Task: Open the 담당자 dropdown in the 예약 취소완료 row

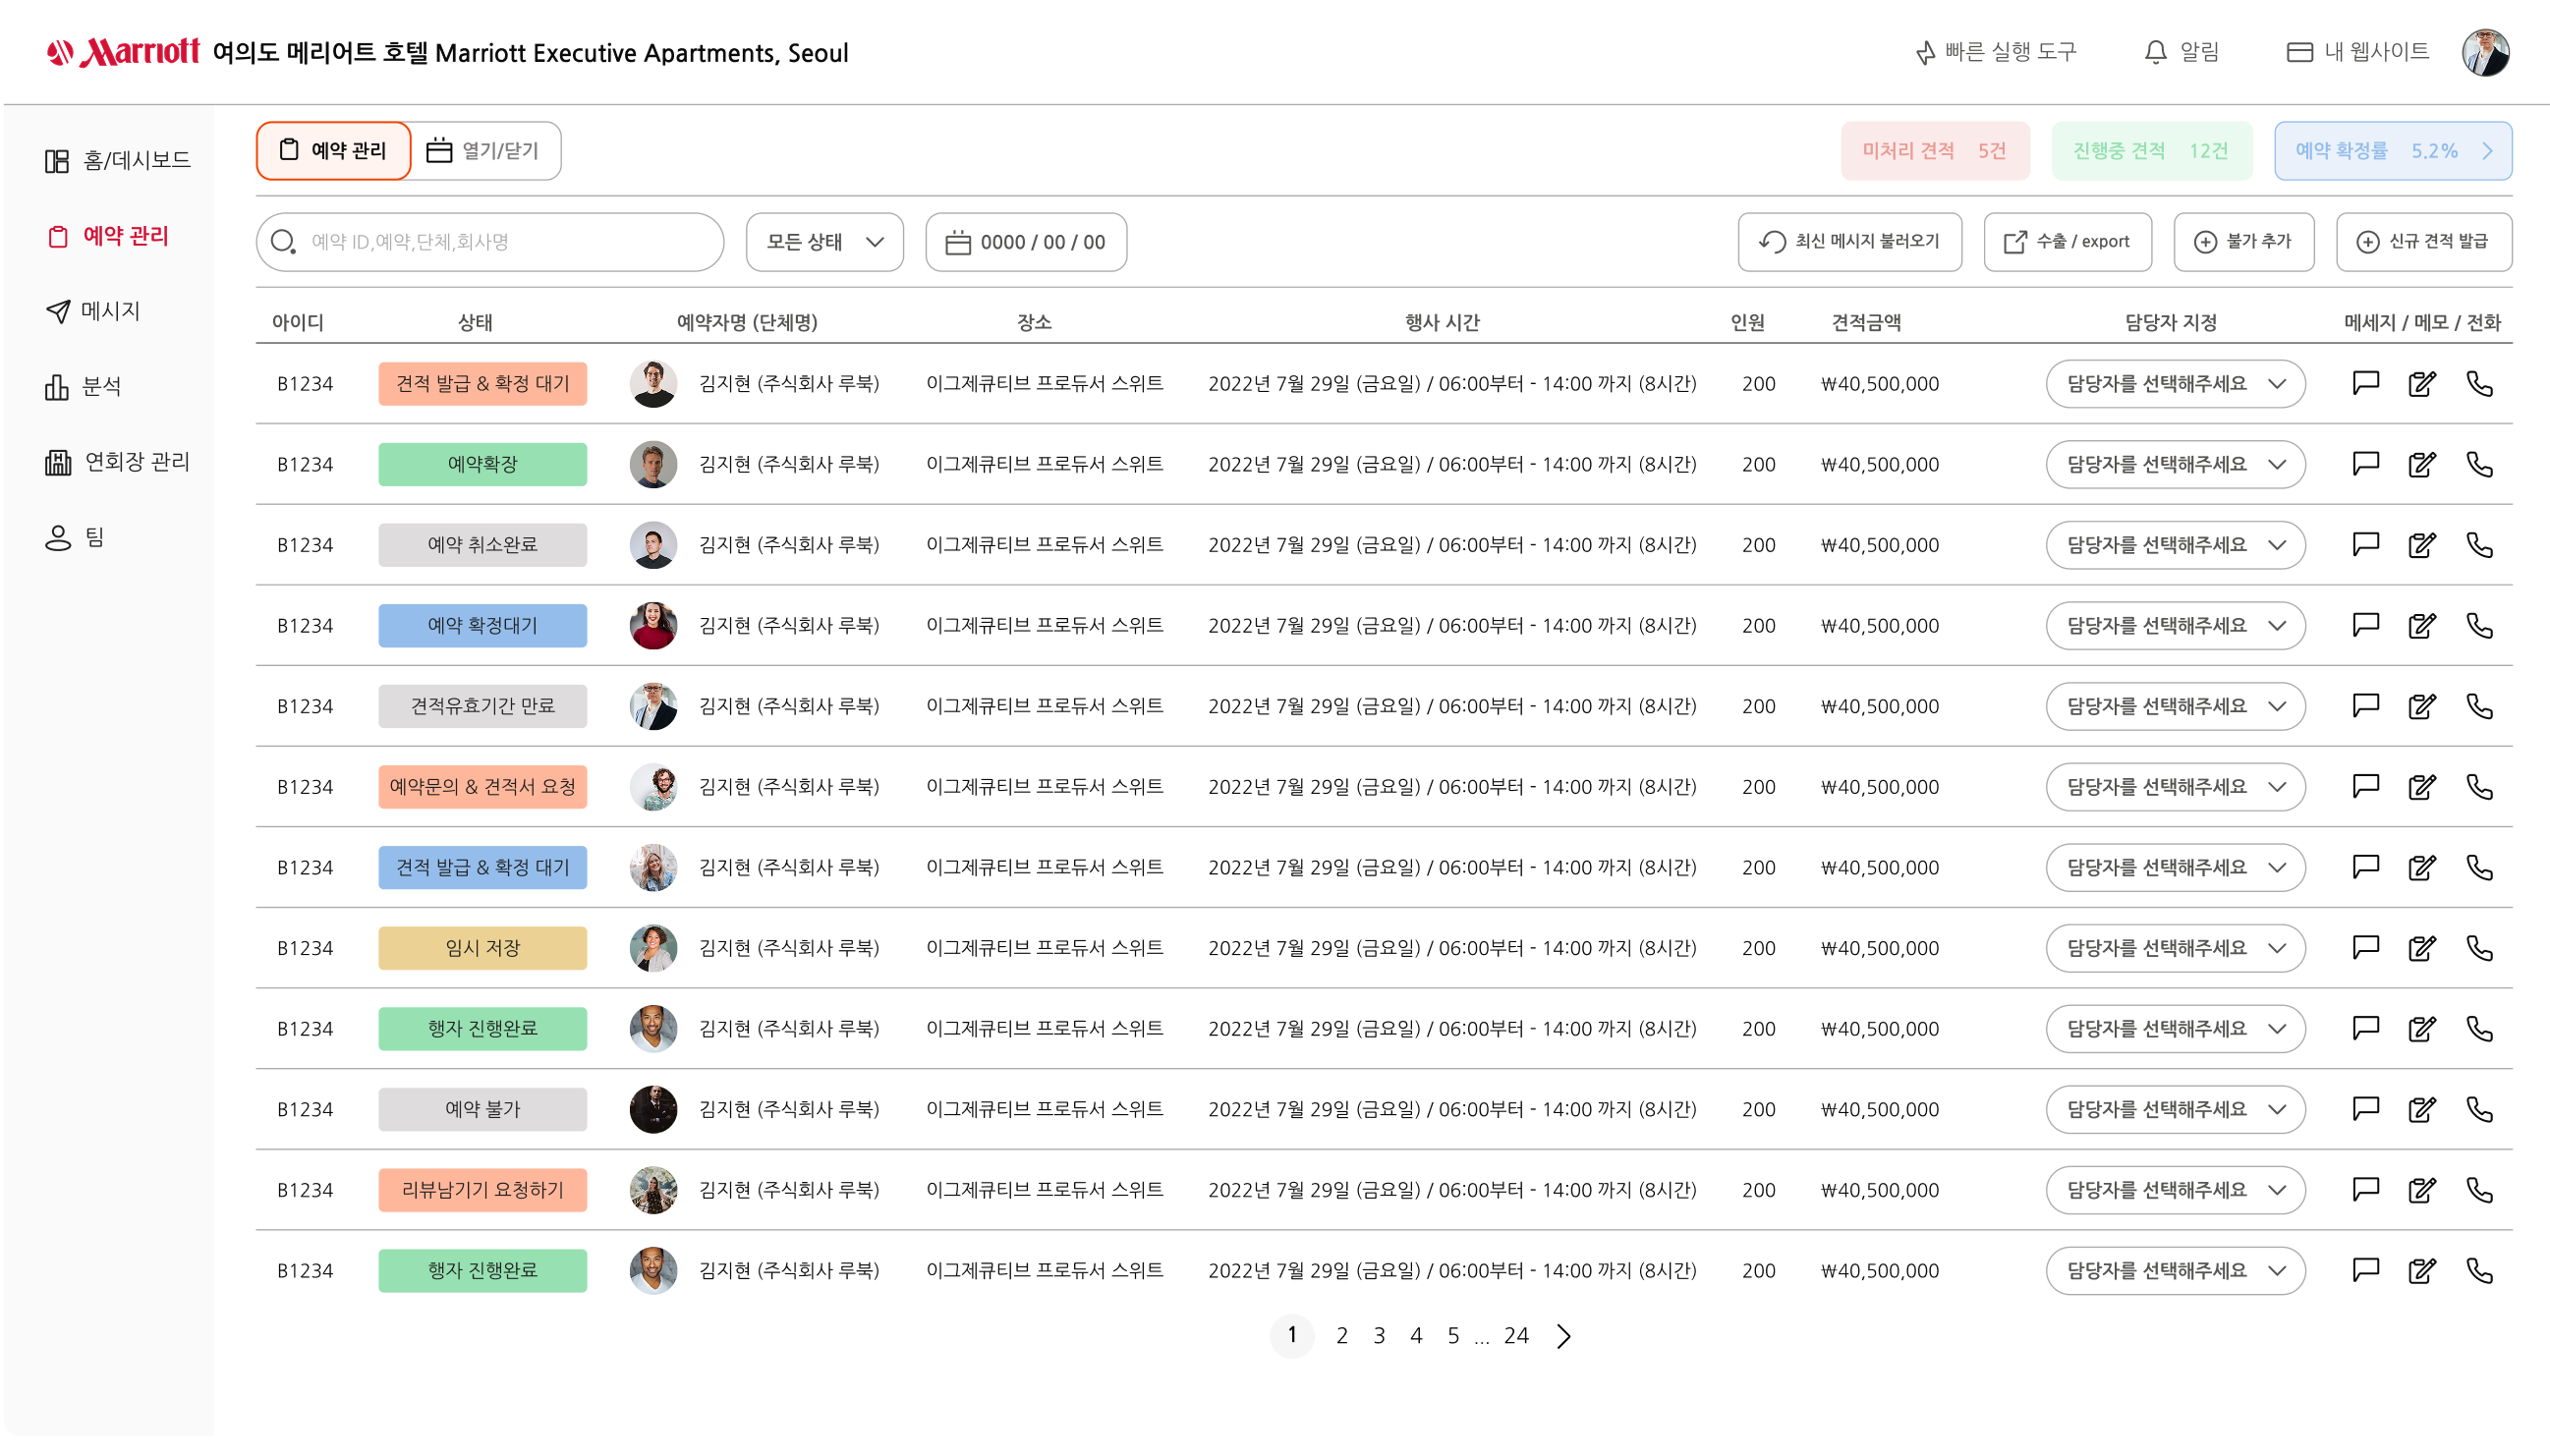Action: click(2175, 545)
